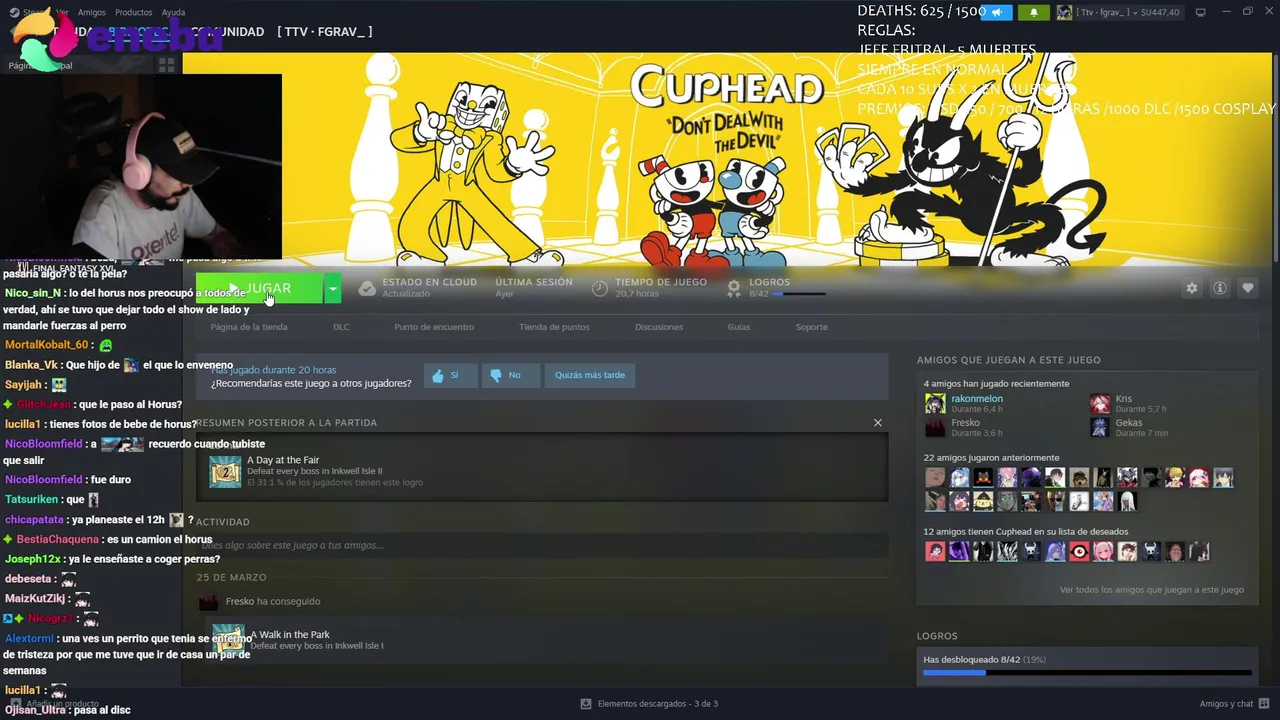Viewport: 1280px width, 720px height.
Task: Open A Day at the Fair achievement icon
Action: click(225, 471)
